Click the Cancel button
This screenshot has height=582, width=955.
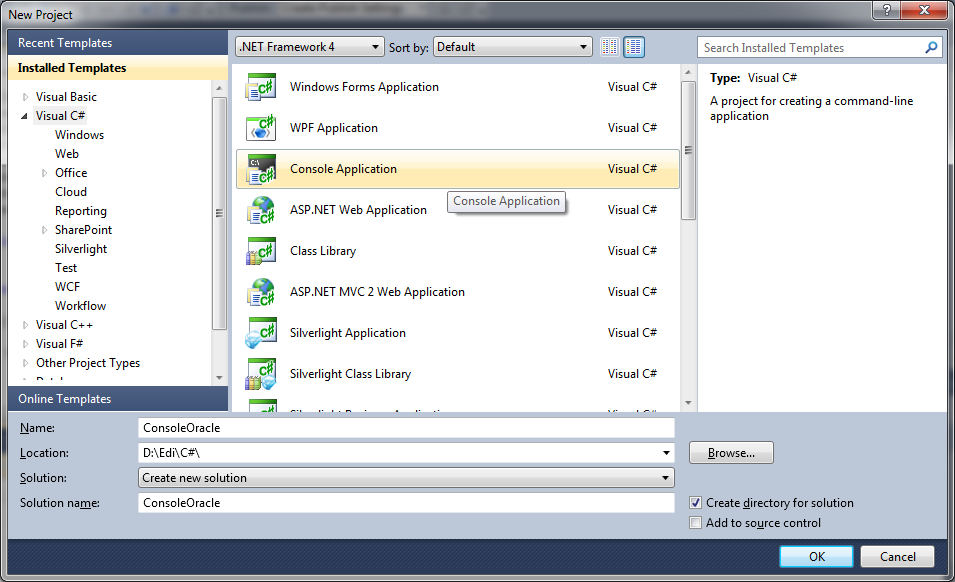pyautogui.click(x=897, y=556)
